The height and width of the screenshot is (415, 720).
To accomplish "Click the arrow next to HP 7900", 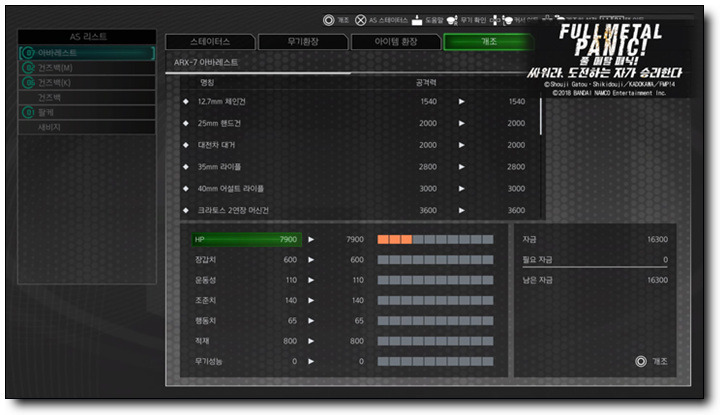I will pos(311,239).
